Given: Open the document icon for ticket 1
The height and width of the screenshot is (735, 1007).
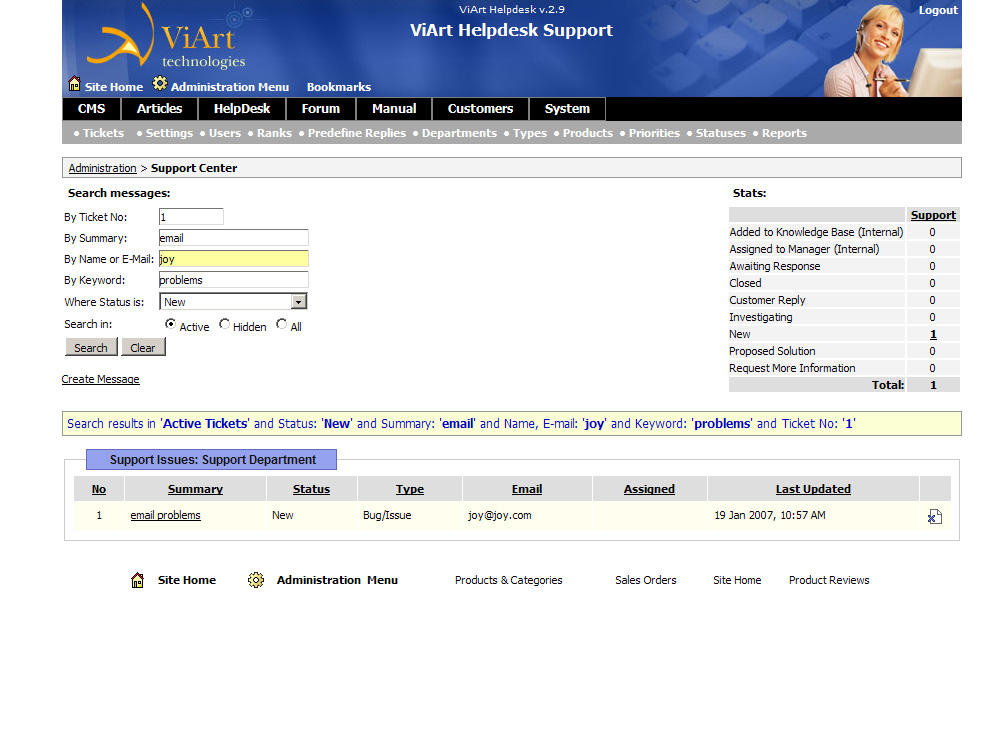Looking at the screenshot, I should [x=934, y=517].
